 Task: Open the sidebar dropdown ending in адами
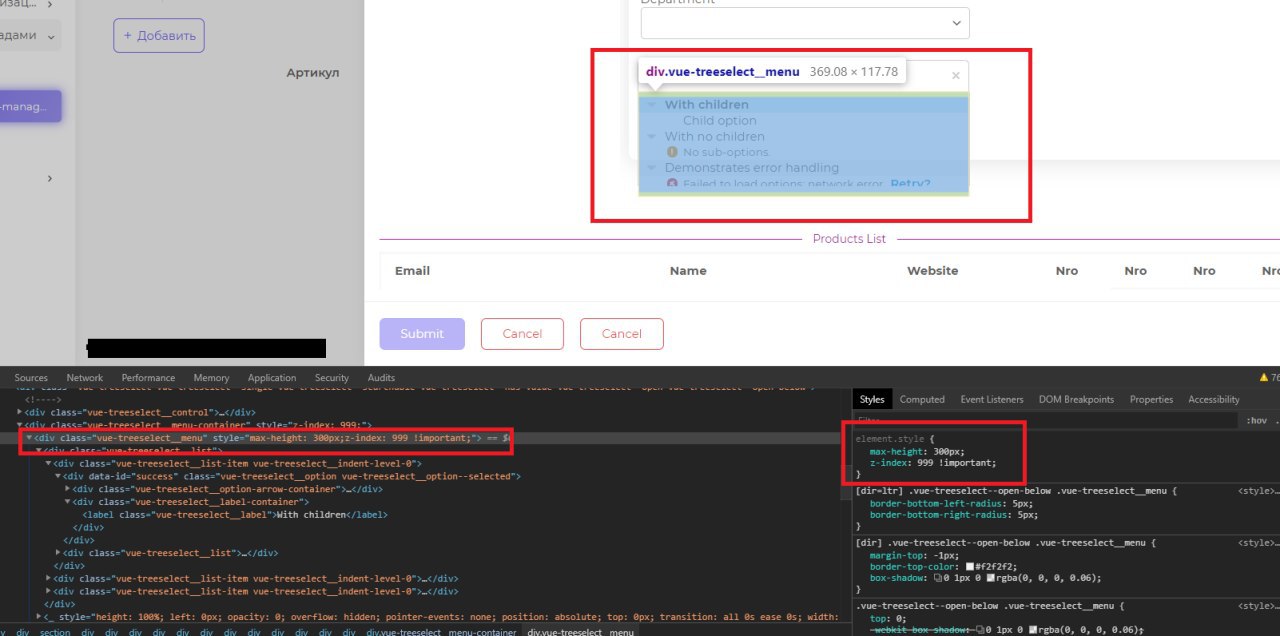30,36
